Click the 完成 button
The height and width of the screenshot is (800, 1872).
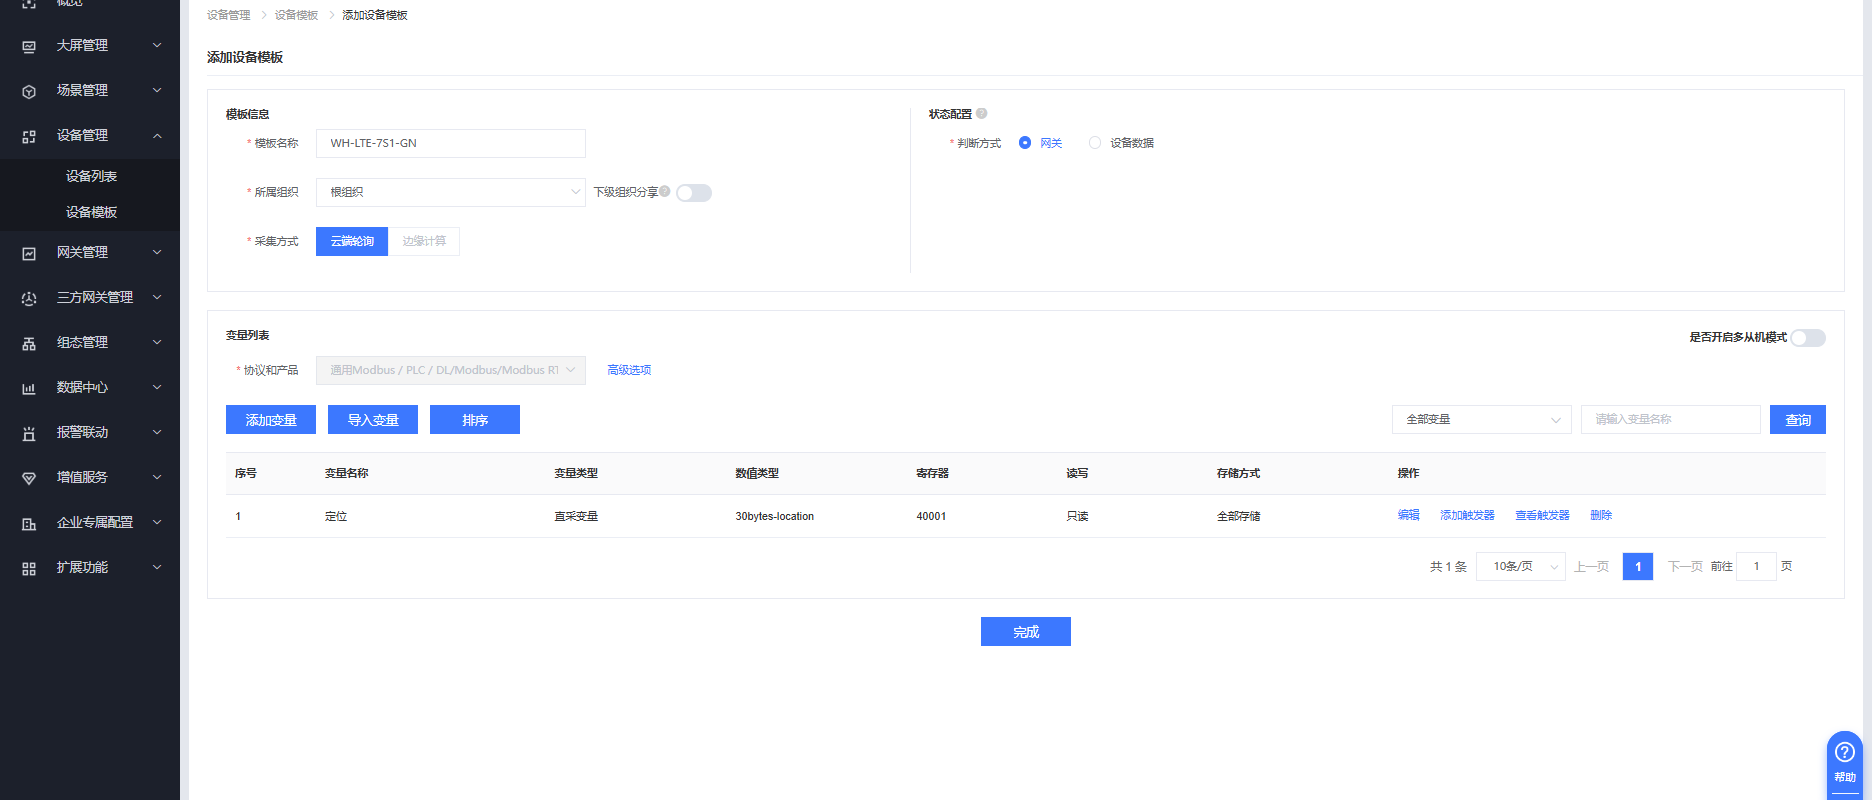coord(1025,632)
